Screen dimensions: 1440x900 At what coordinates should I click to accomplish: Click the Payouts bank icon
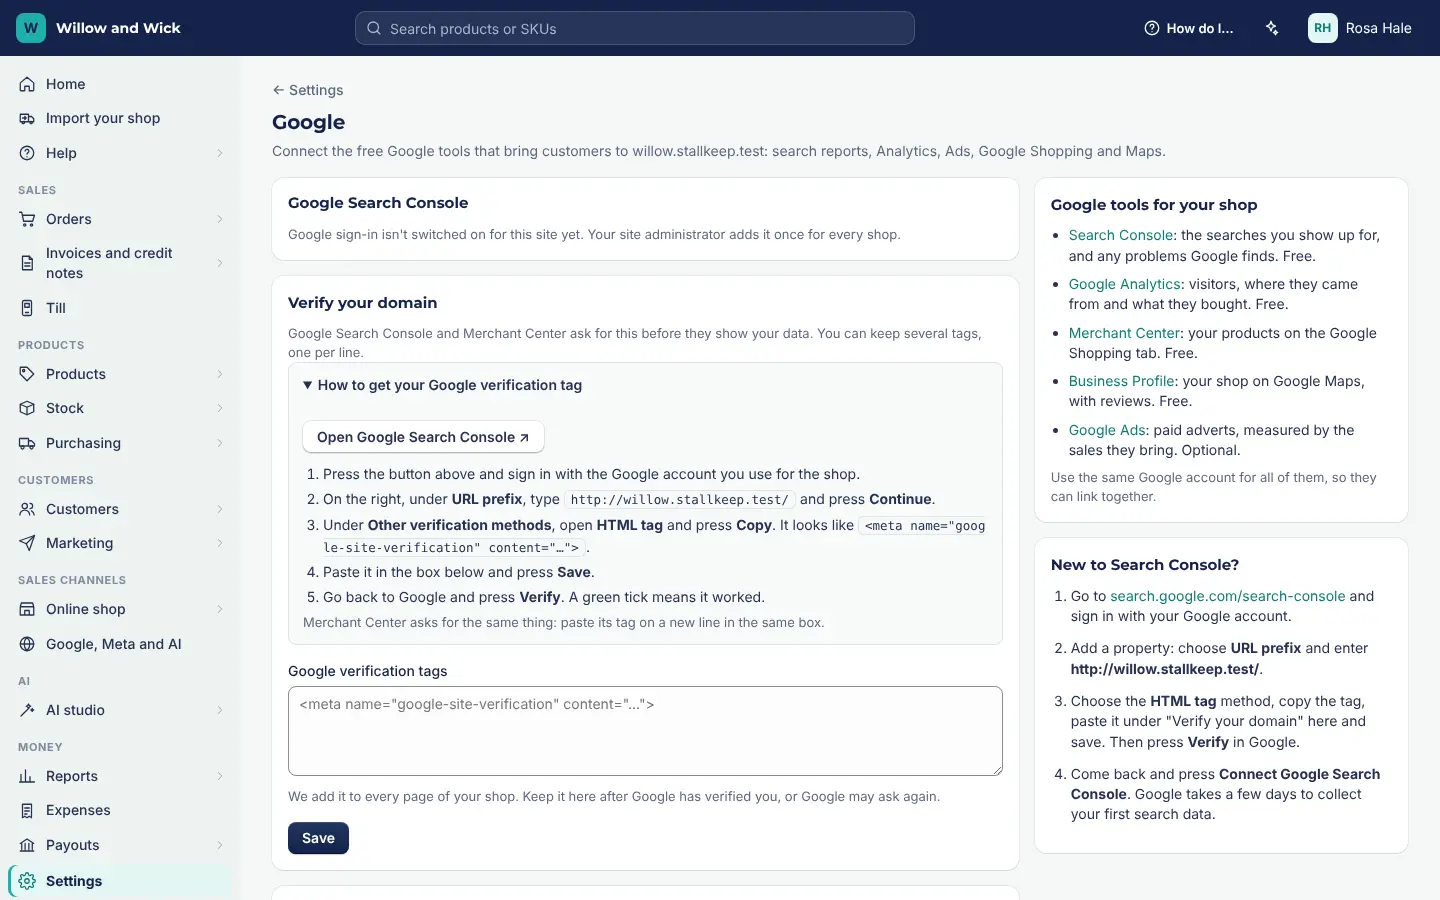[x=27, y=845]
